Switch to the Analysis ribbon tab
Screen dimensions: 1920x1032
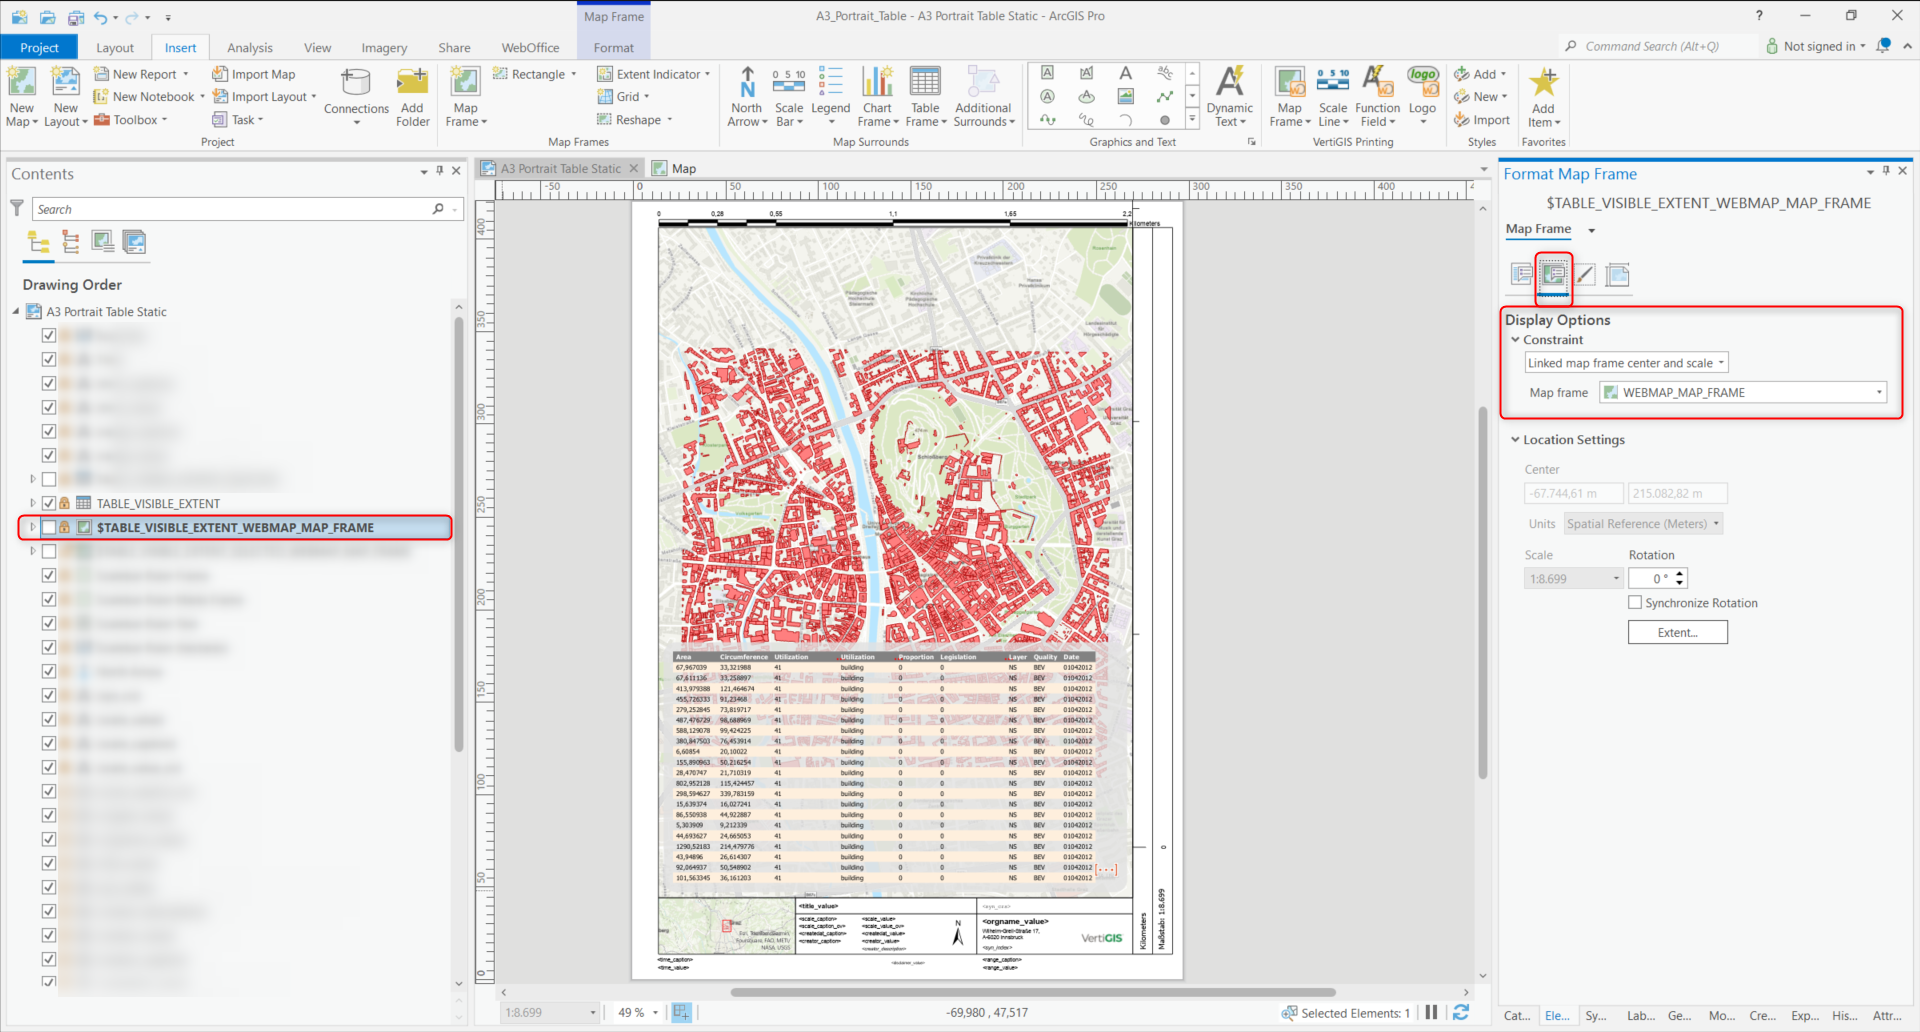point(249,48)
